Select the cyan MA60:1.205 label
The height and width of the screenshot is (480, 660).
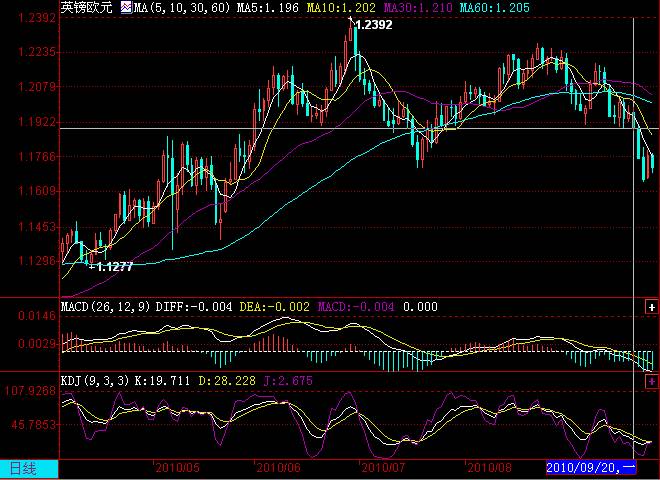pos(494,8)
